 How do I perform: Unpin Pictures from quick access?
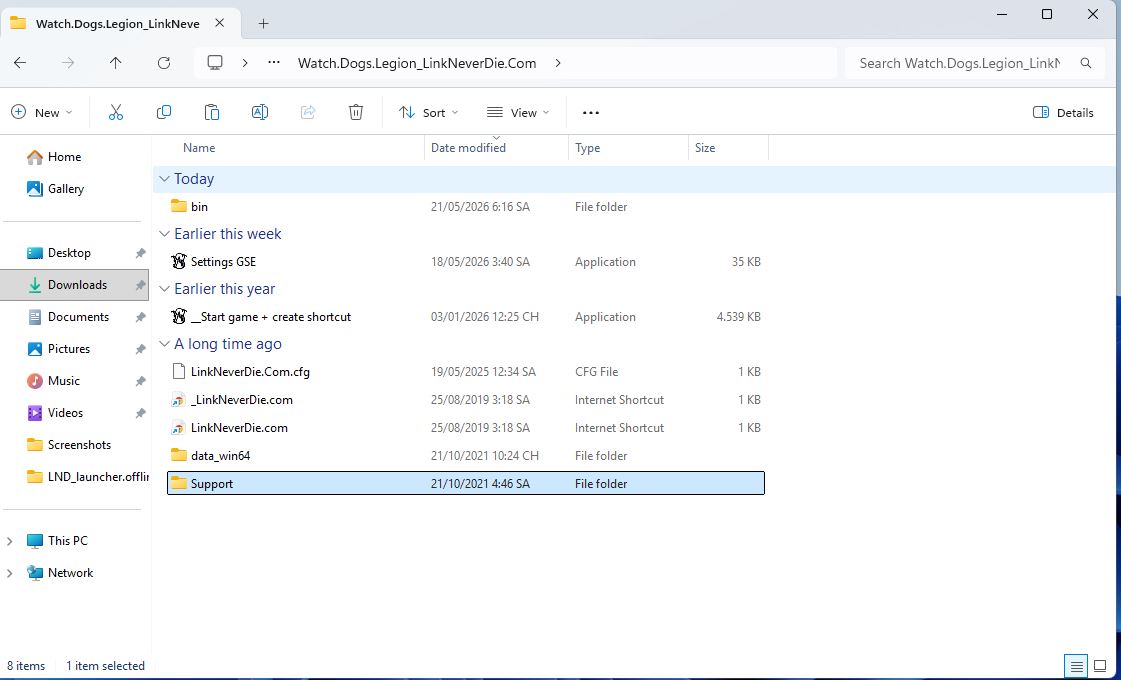(140, 349)
